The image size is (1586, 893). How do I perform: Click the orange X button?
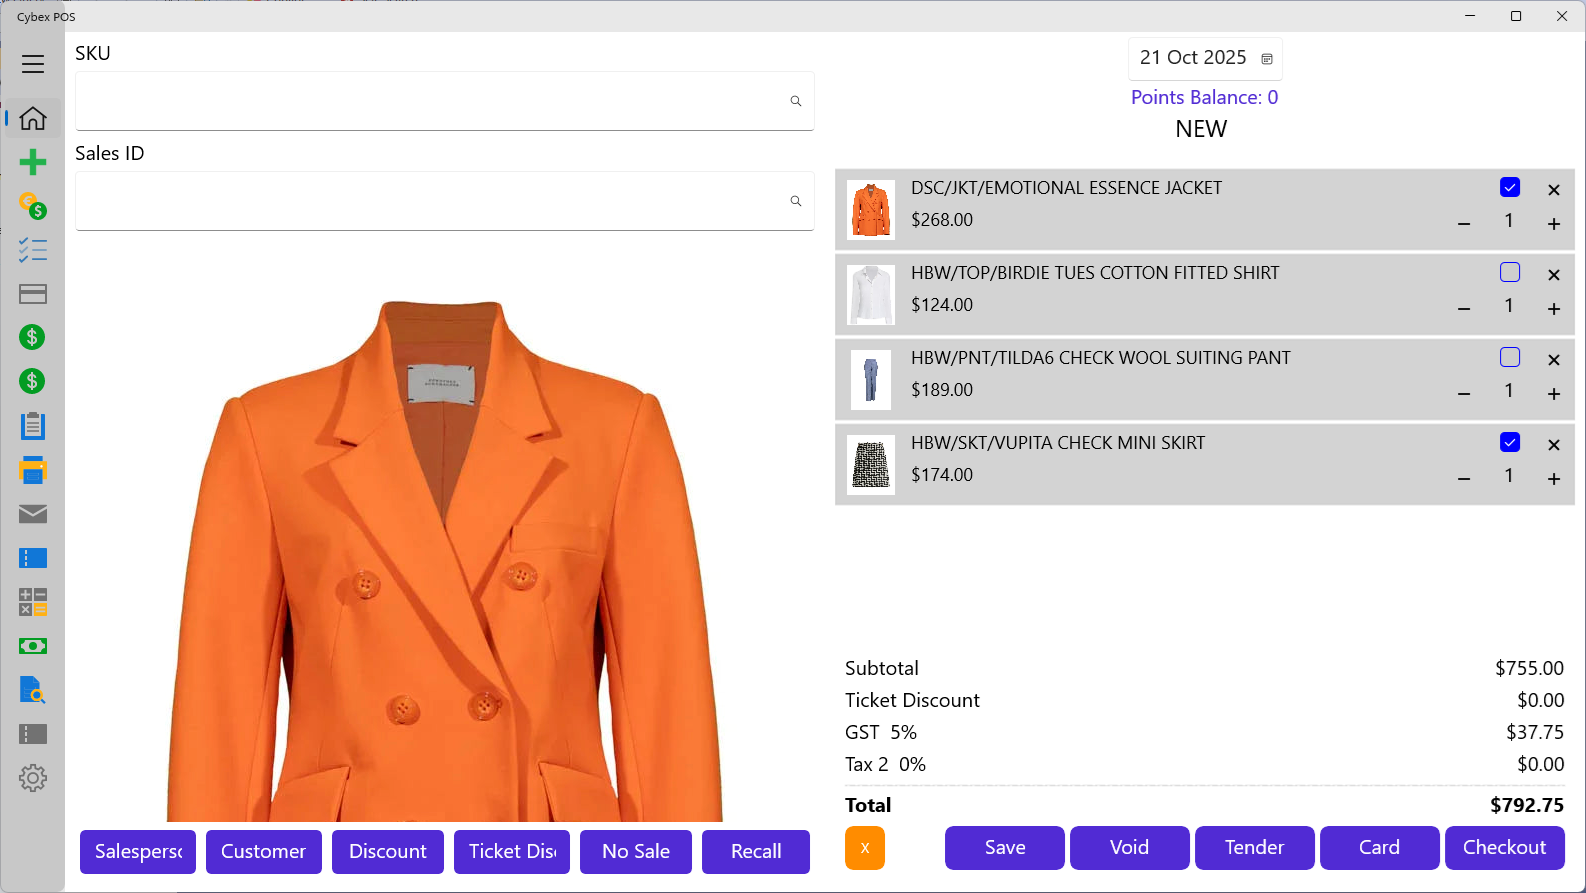[x=865, y=848]
